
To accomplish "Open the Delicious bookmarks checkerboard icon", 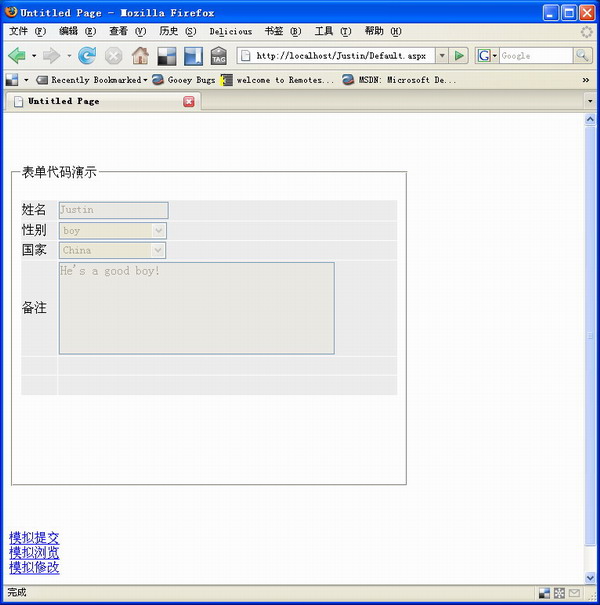I will (x=167, y=56).
